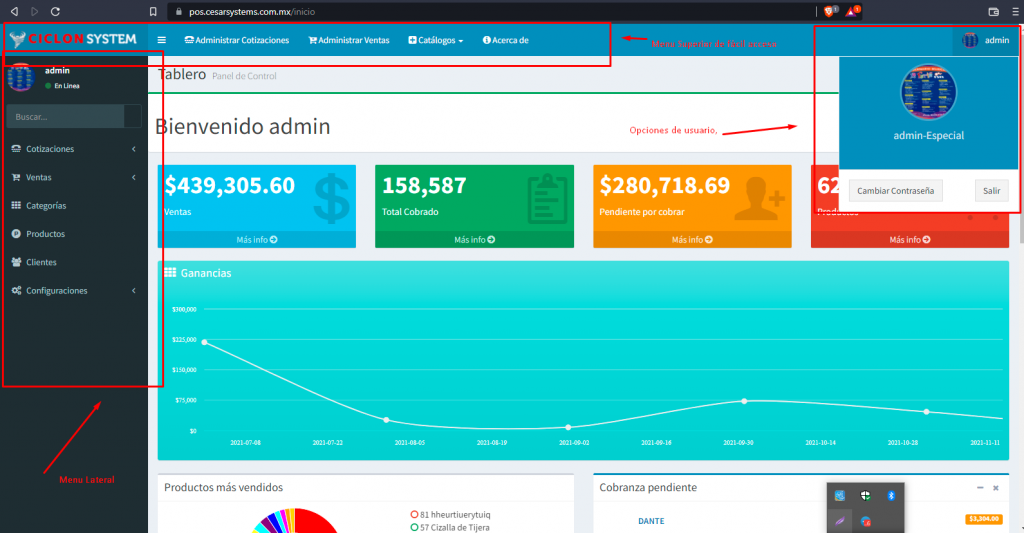Open the Categorías section in the sidebar
Viewport: 1024px width, 533px height.
tap(46, 206)
